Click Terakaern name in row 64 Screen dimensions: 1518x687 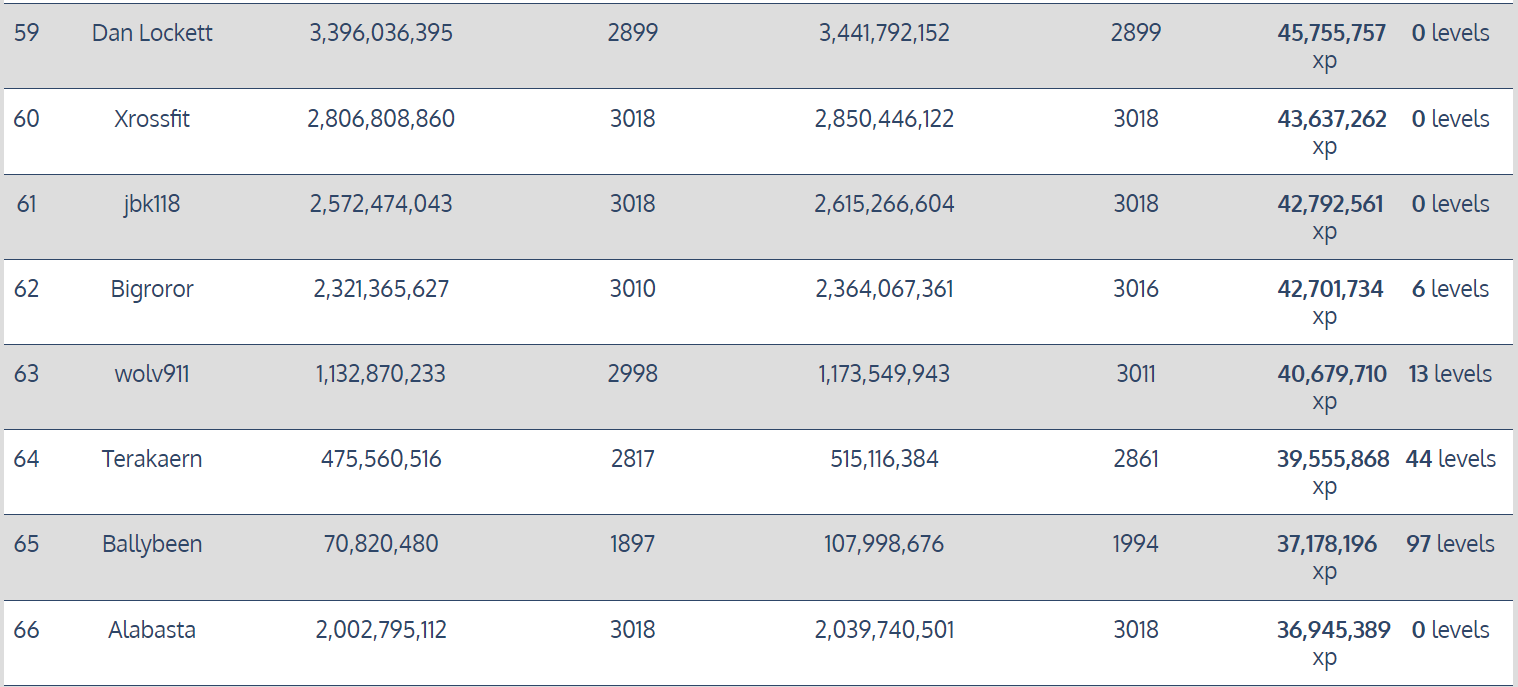coord(152,459)
